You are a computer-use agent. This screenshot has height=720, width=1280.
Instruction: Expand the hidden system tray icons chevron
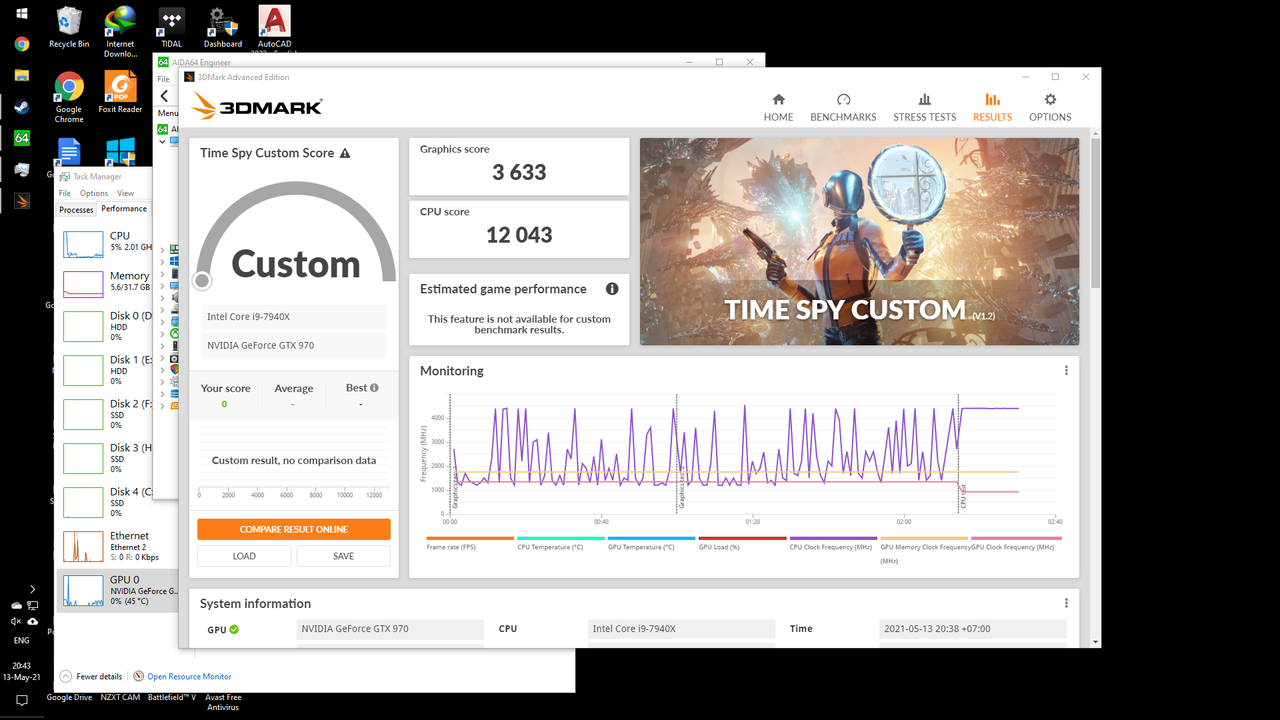32,589
